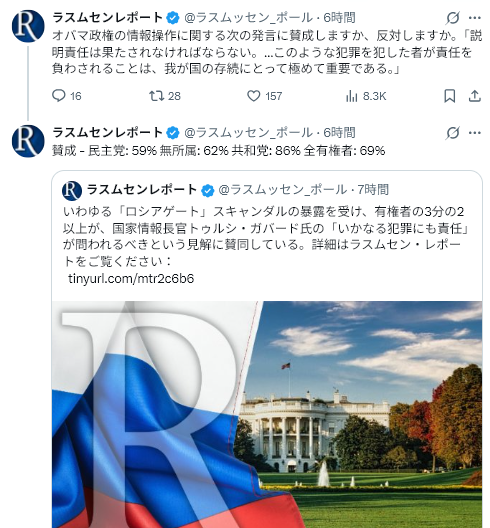View analytics showing 8.3K views
Viewport: 490px width, 528px height.
tap(351, 96)
